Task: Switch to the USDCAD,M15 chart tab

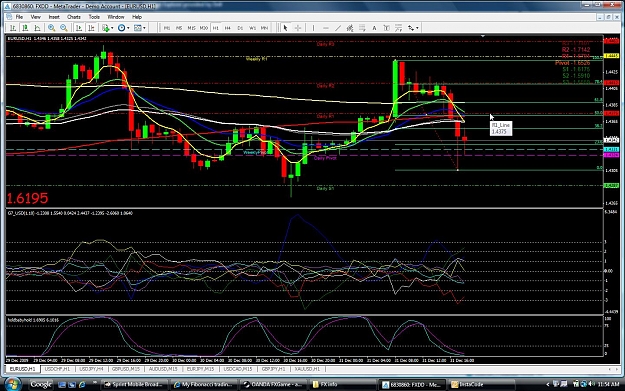Action: [238, 369]
